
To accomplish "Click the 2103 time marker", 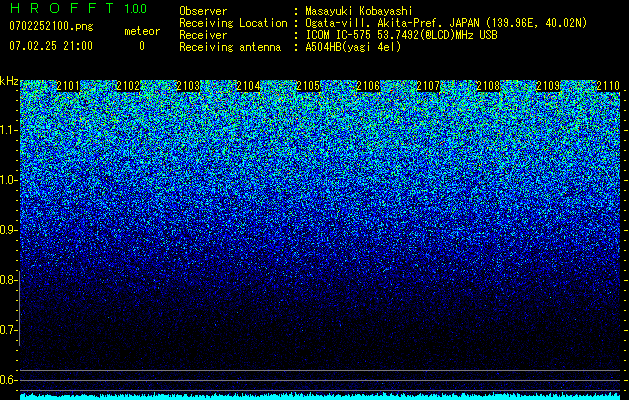I will (x=188, y=86).
